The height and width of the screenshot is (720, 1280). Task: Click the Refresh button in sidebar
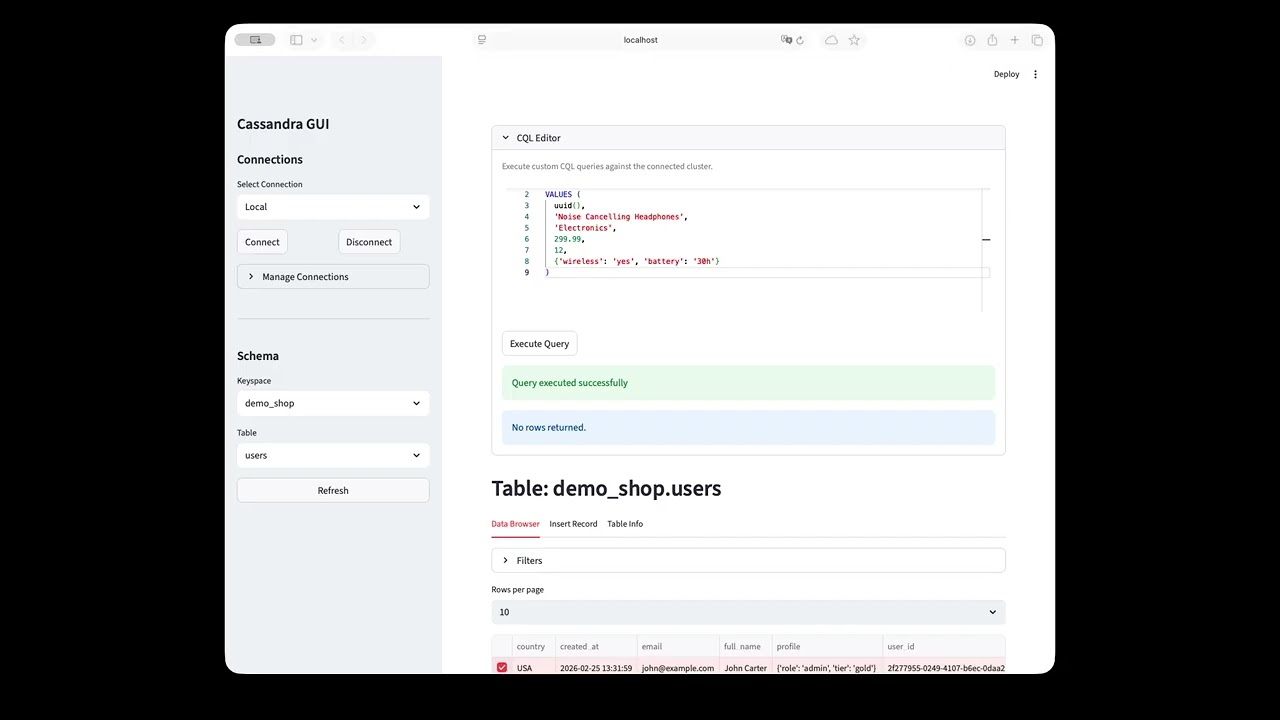click(333, 490)
